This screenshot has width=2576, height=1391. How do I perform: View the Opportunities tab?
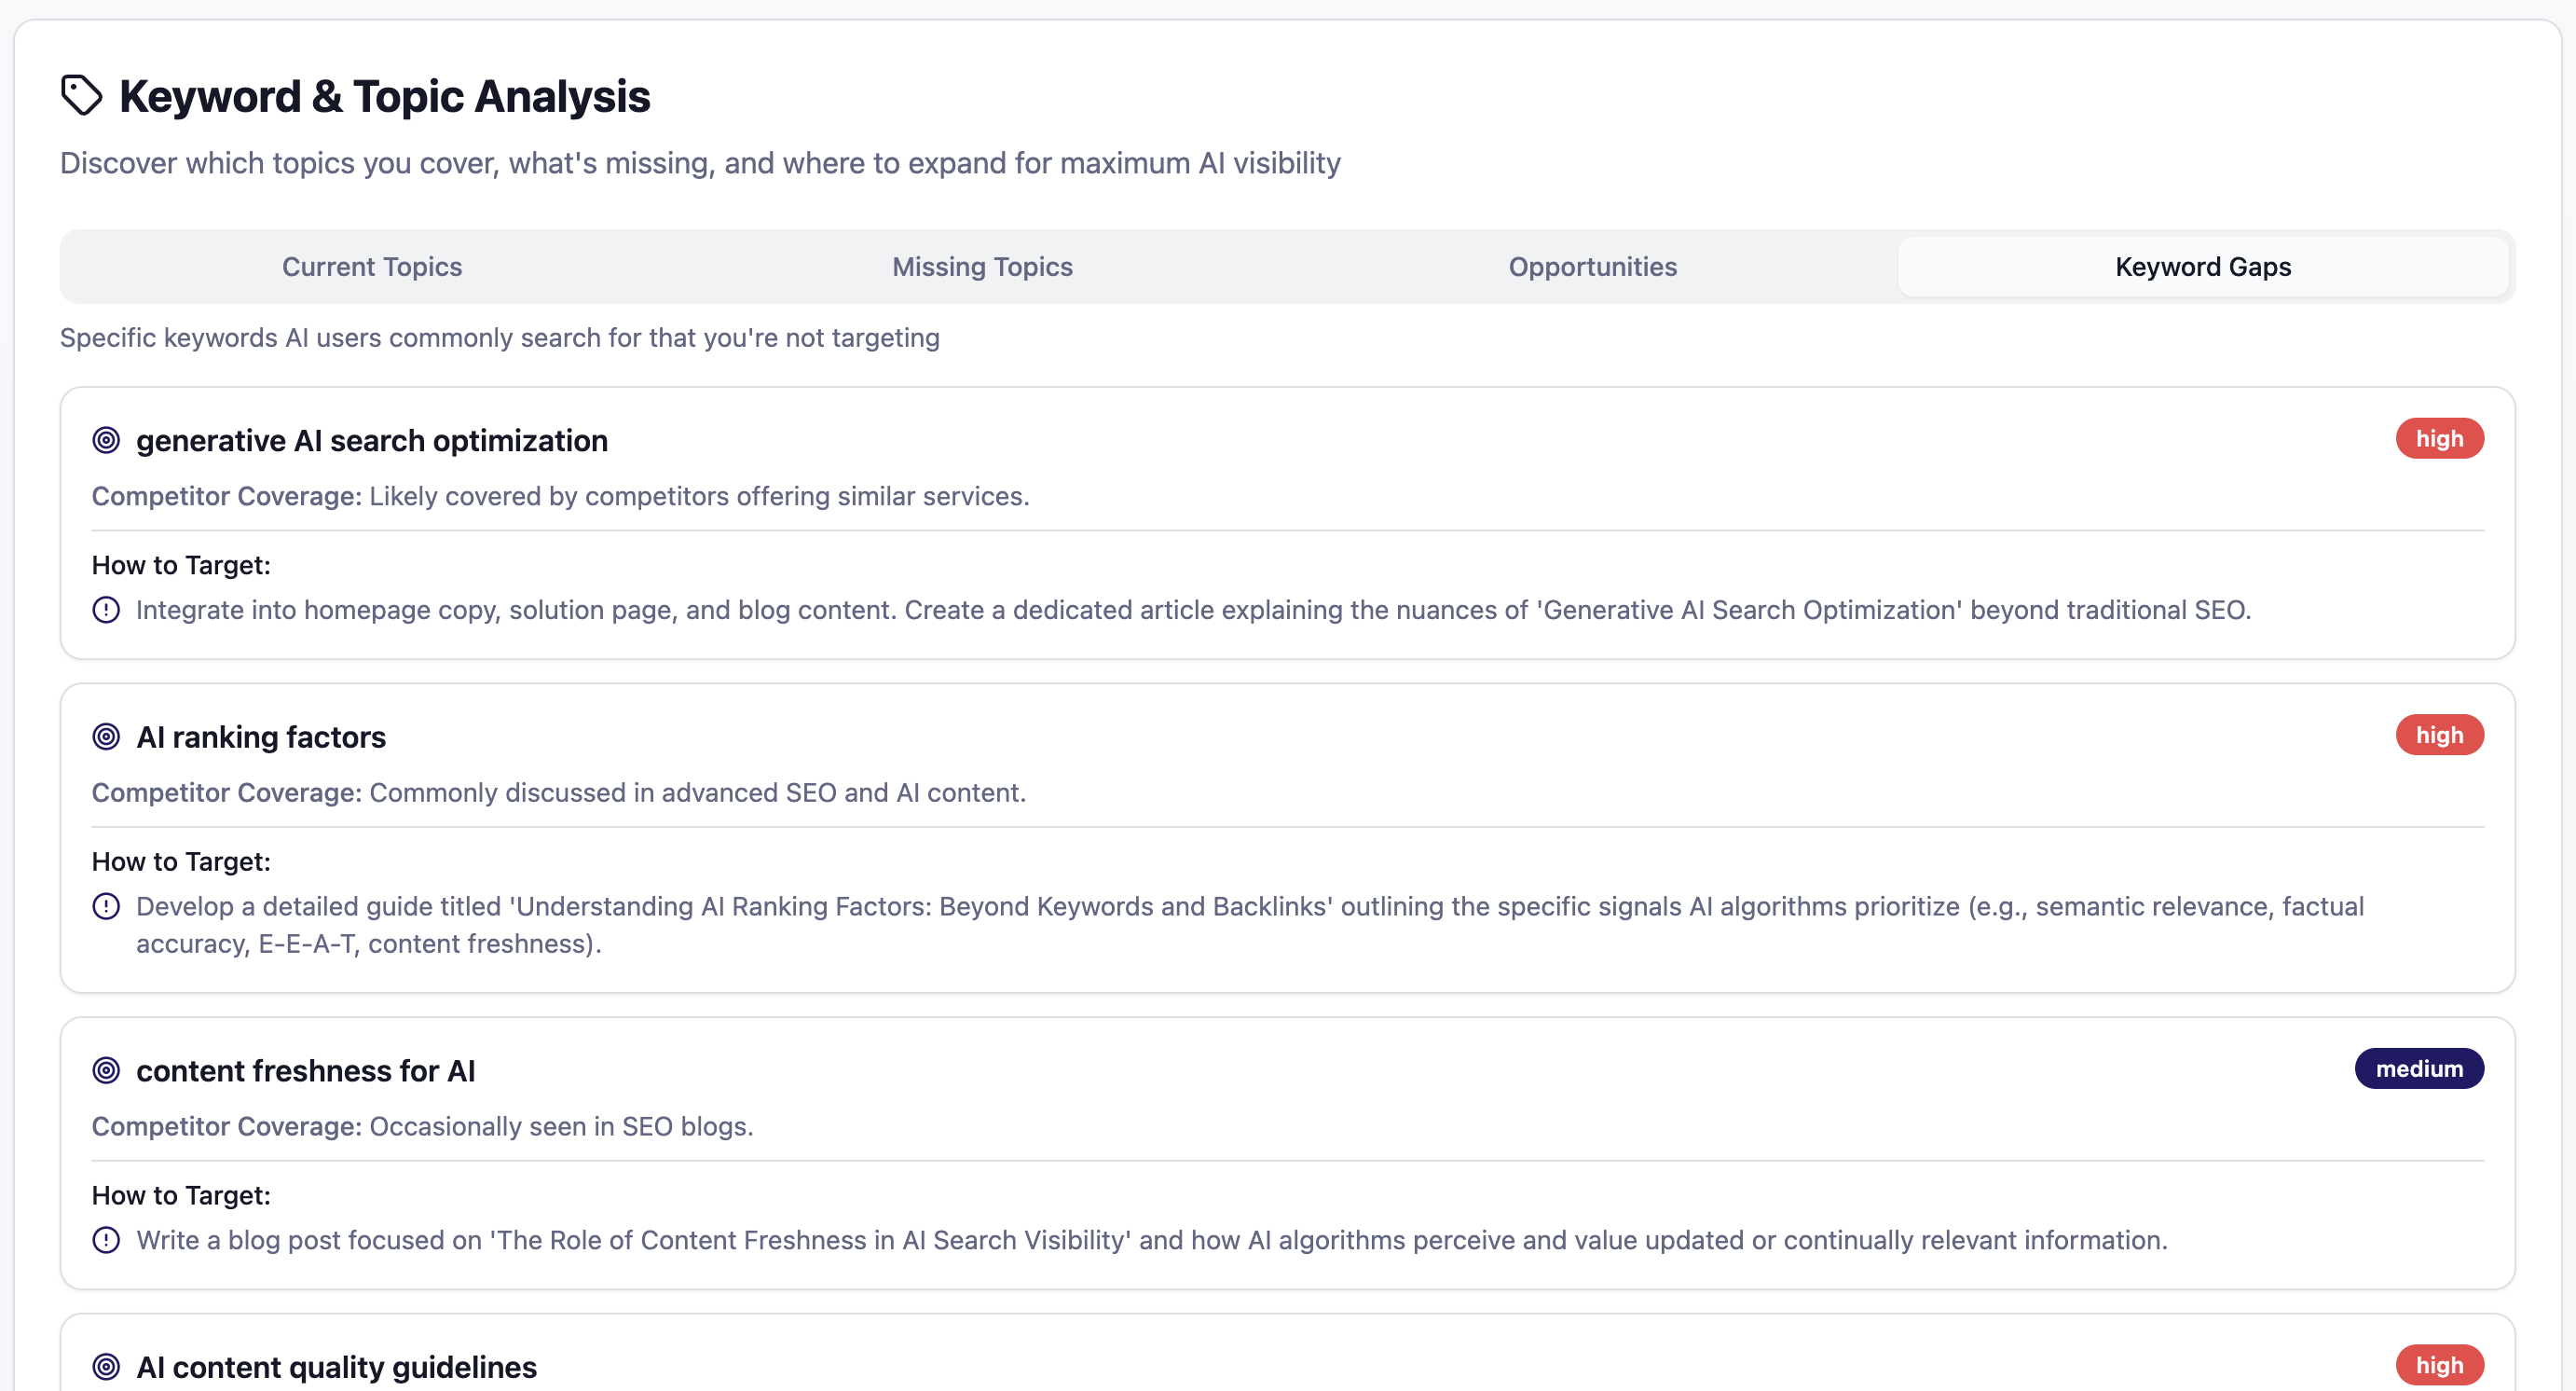1592,266
